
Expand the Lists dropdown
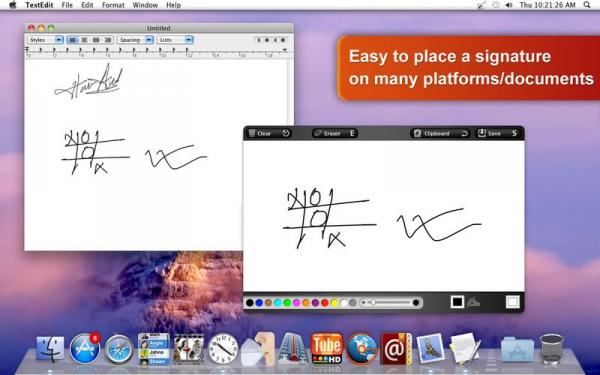tap(175, 40)
